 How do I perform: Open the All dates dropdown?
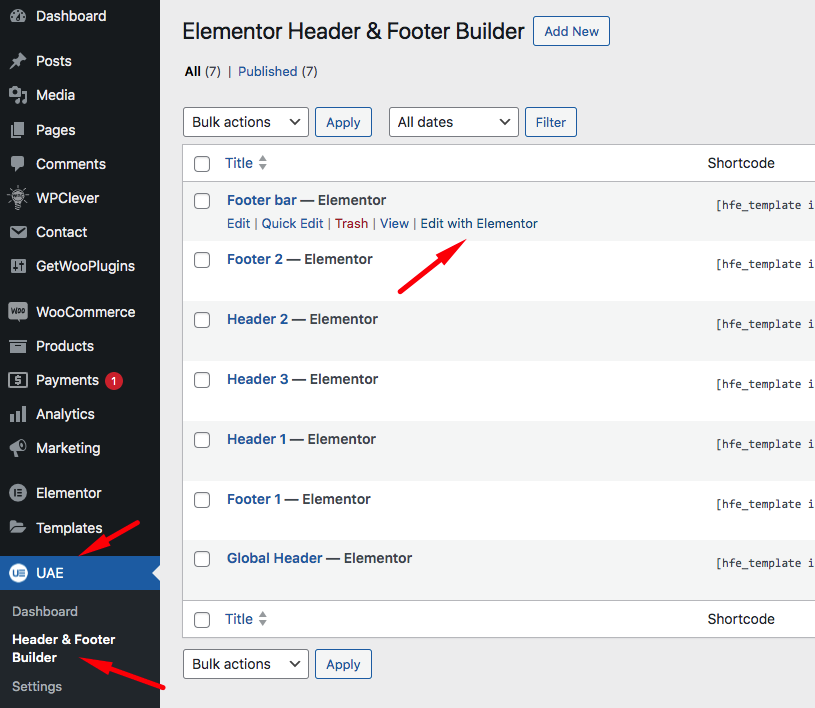point(454,122)
